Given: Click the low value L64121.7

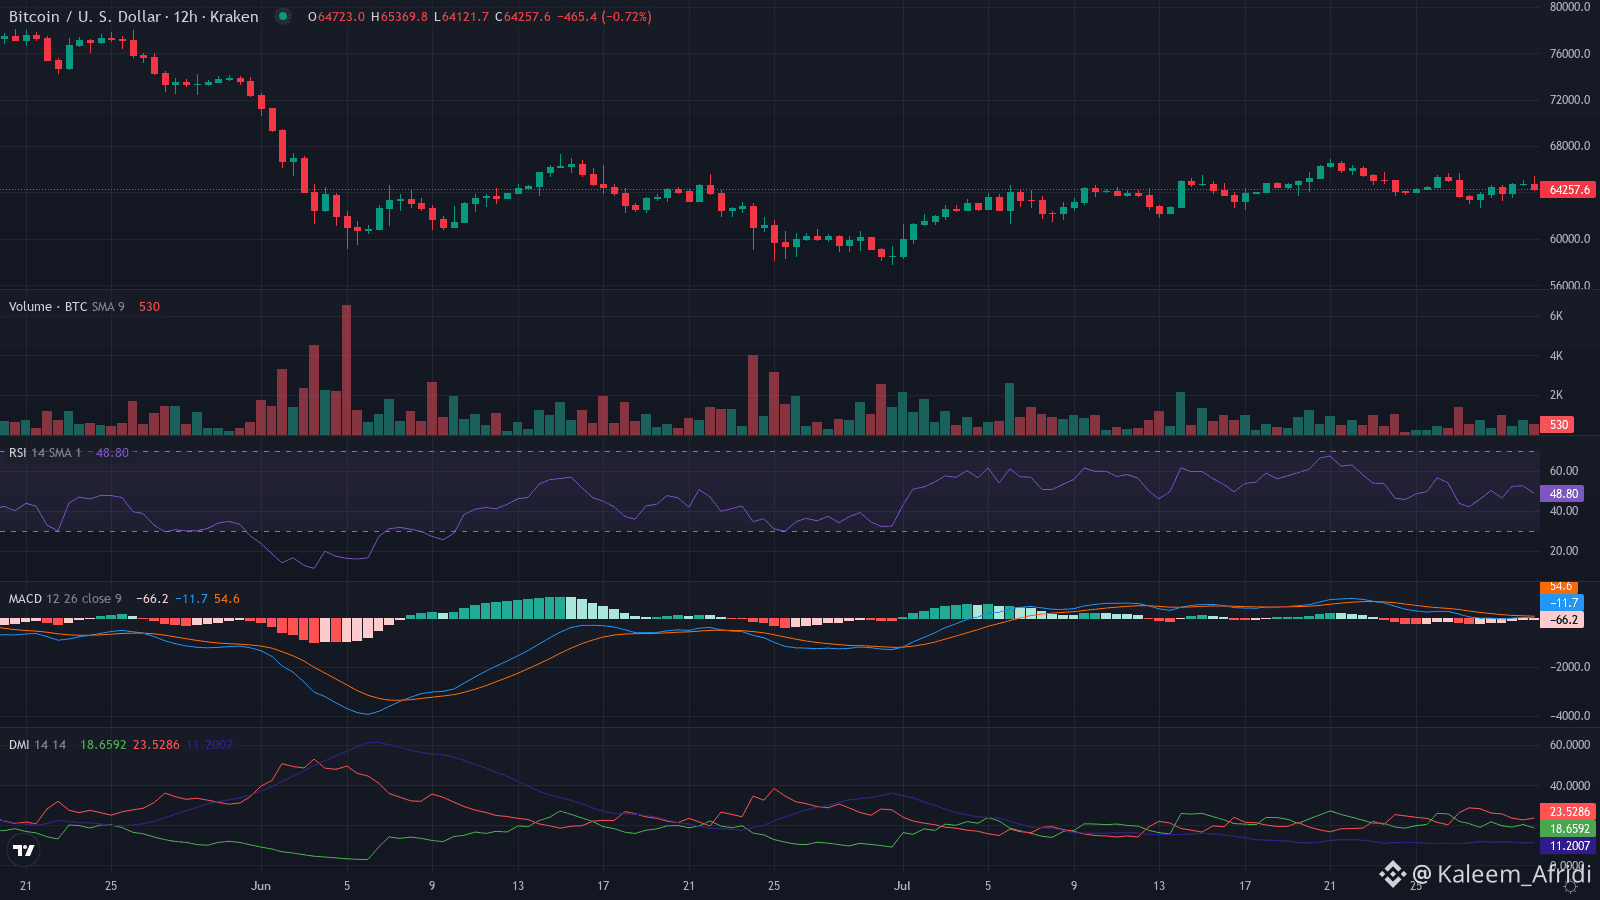Looking at the screenshot, I should click(461, 17).
